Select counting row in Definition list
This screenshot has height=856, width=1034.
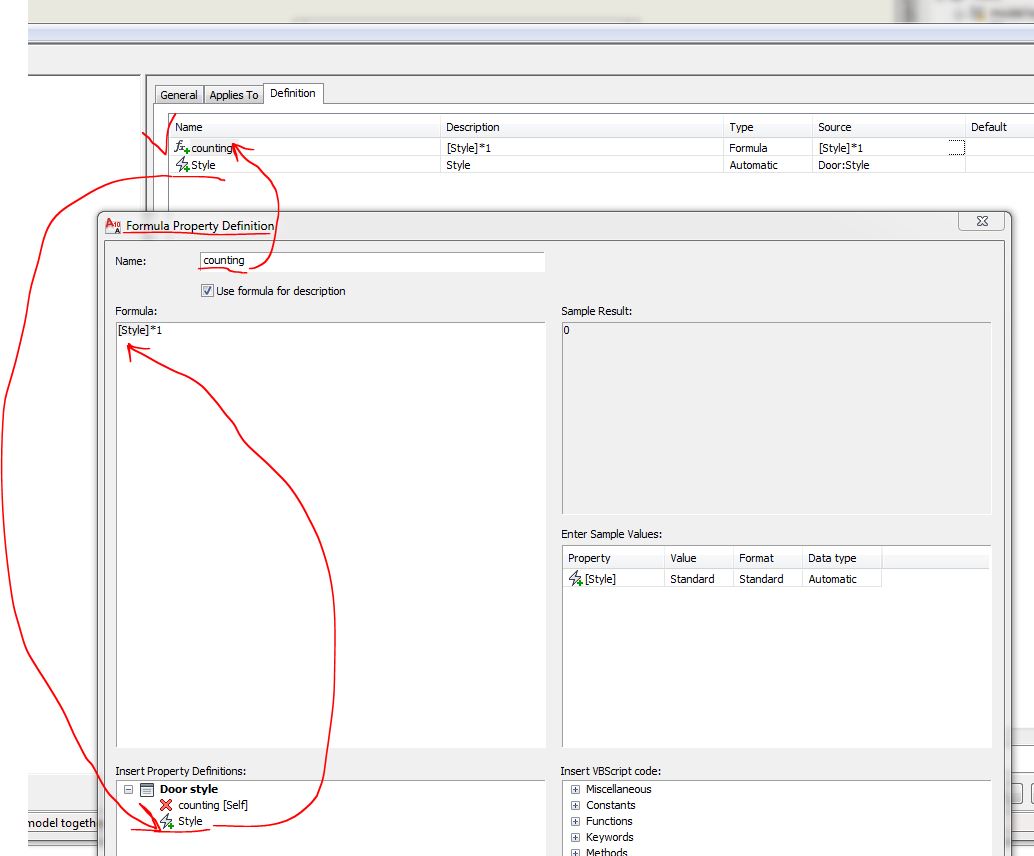coord(300,147)
